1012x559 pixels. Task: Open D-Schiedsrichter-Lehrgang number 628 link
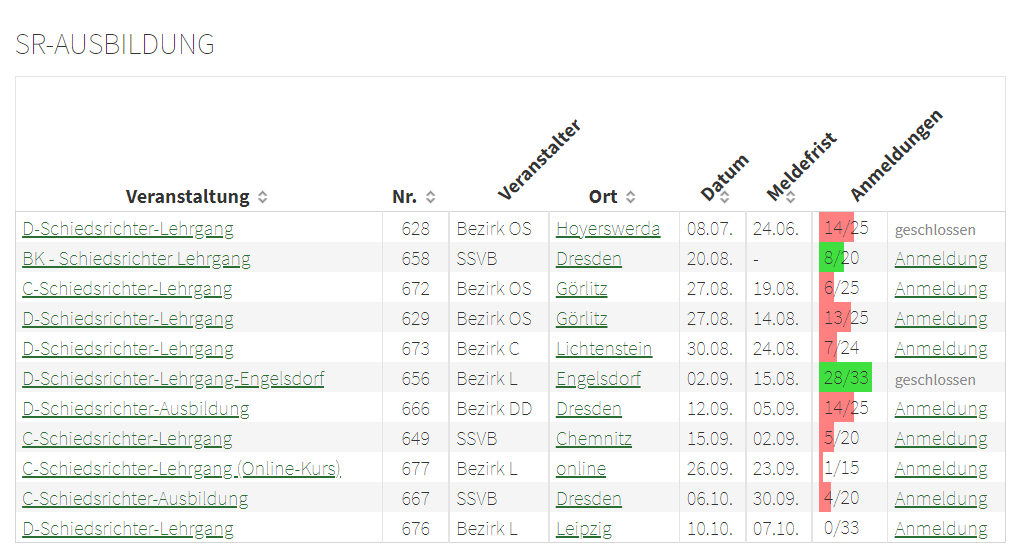128,229
